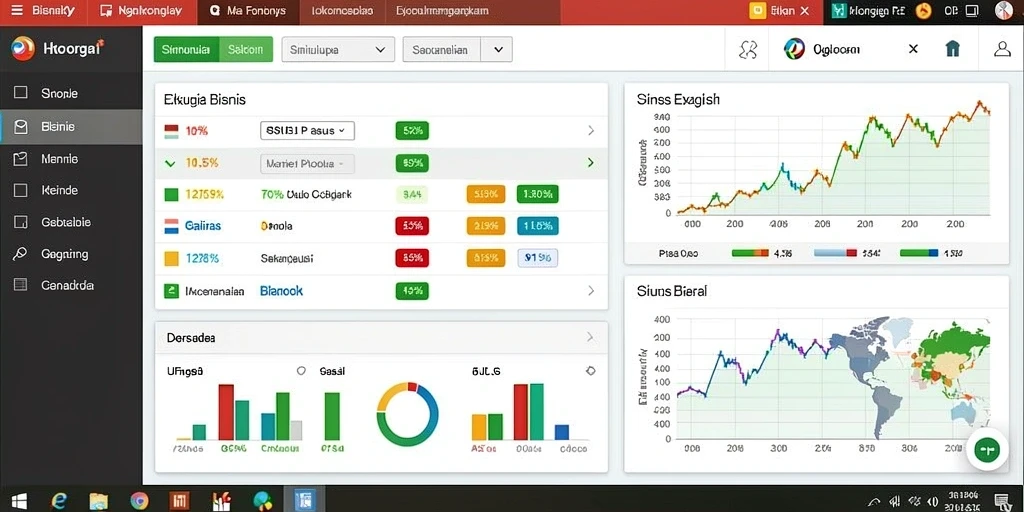Screen dimensions: 1024x512
Task: Open the green home icon in header
Action: coord(953,49)
